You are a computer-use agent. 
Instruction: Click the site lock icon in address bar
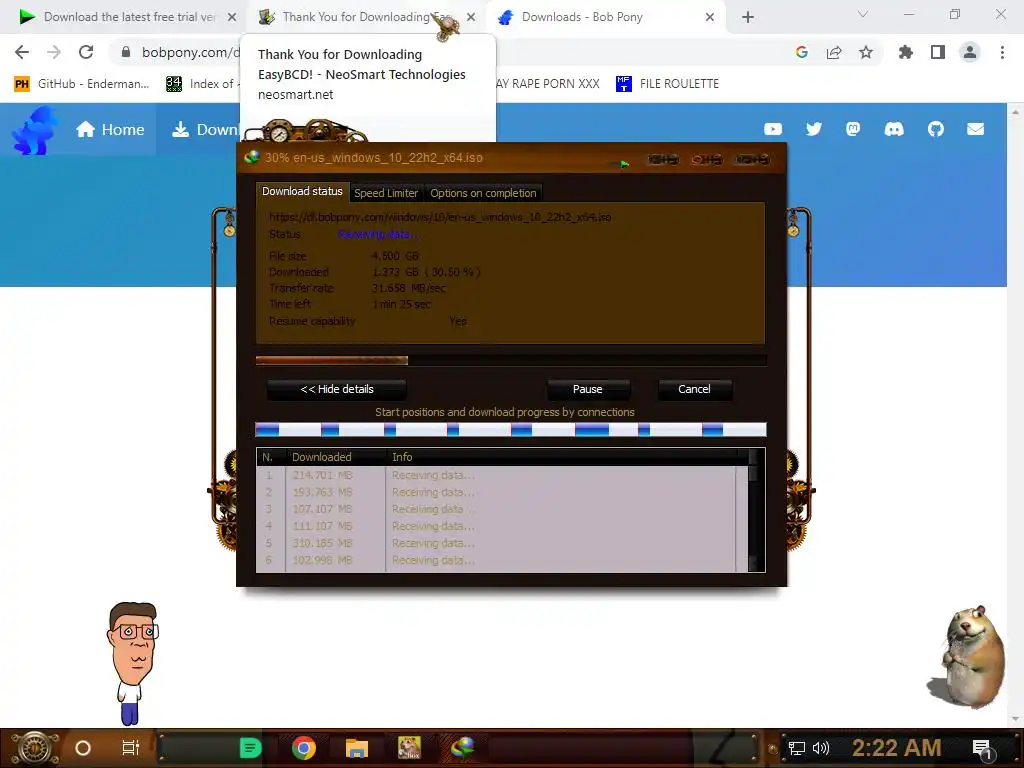[x=126, y=52]
